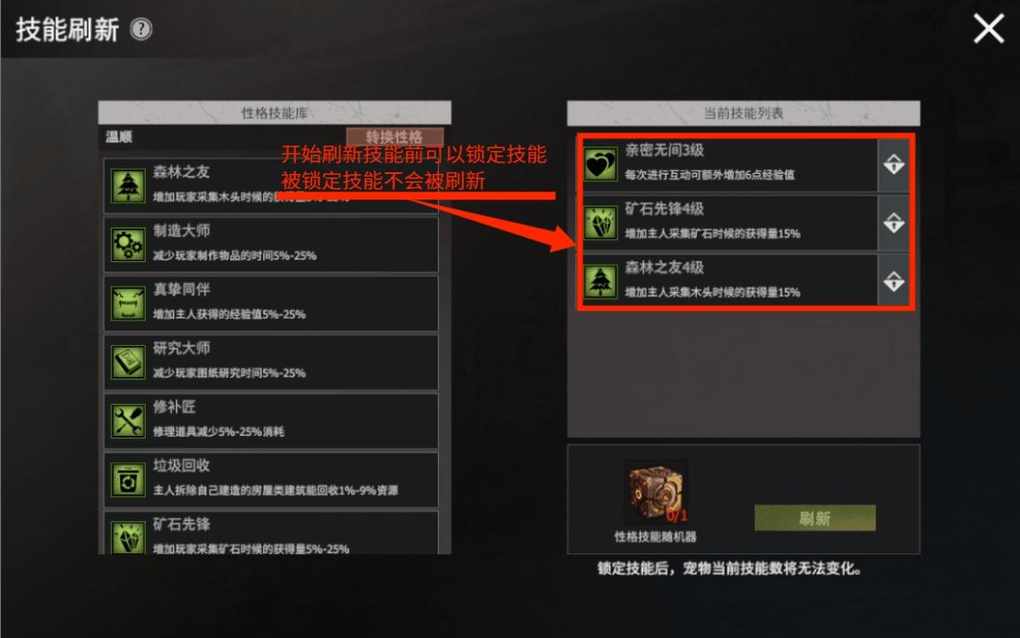
Task: Select the 修补匠 wrench and screwdriver icon
Action: (x=128, y=421)
